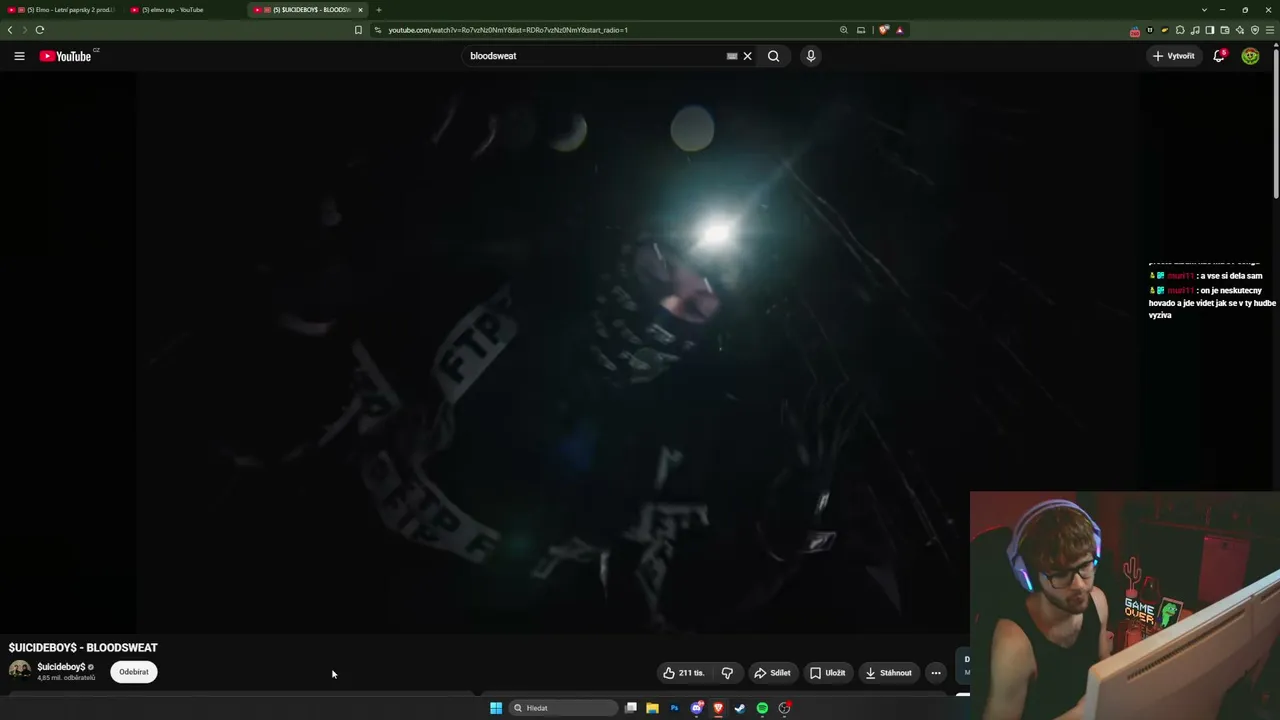Viewport: 1280px width, 720px height.
Task: Open the YouTube account avatar menu
Action: 1250,56
